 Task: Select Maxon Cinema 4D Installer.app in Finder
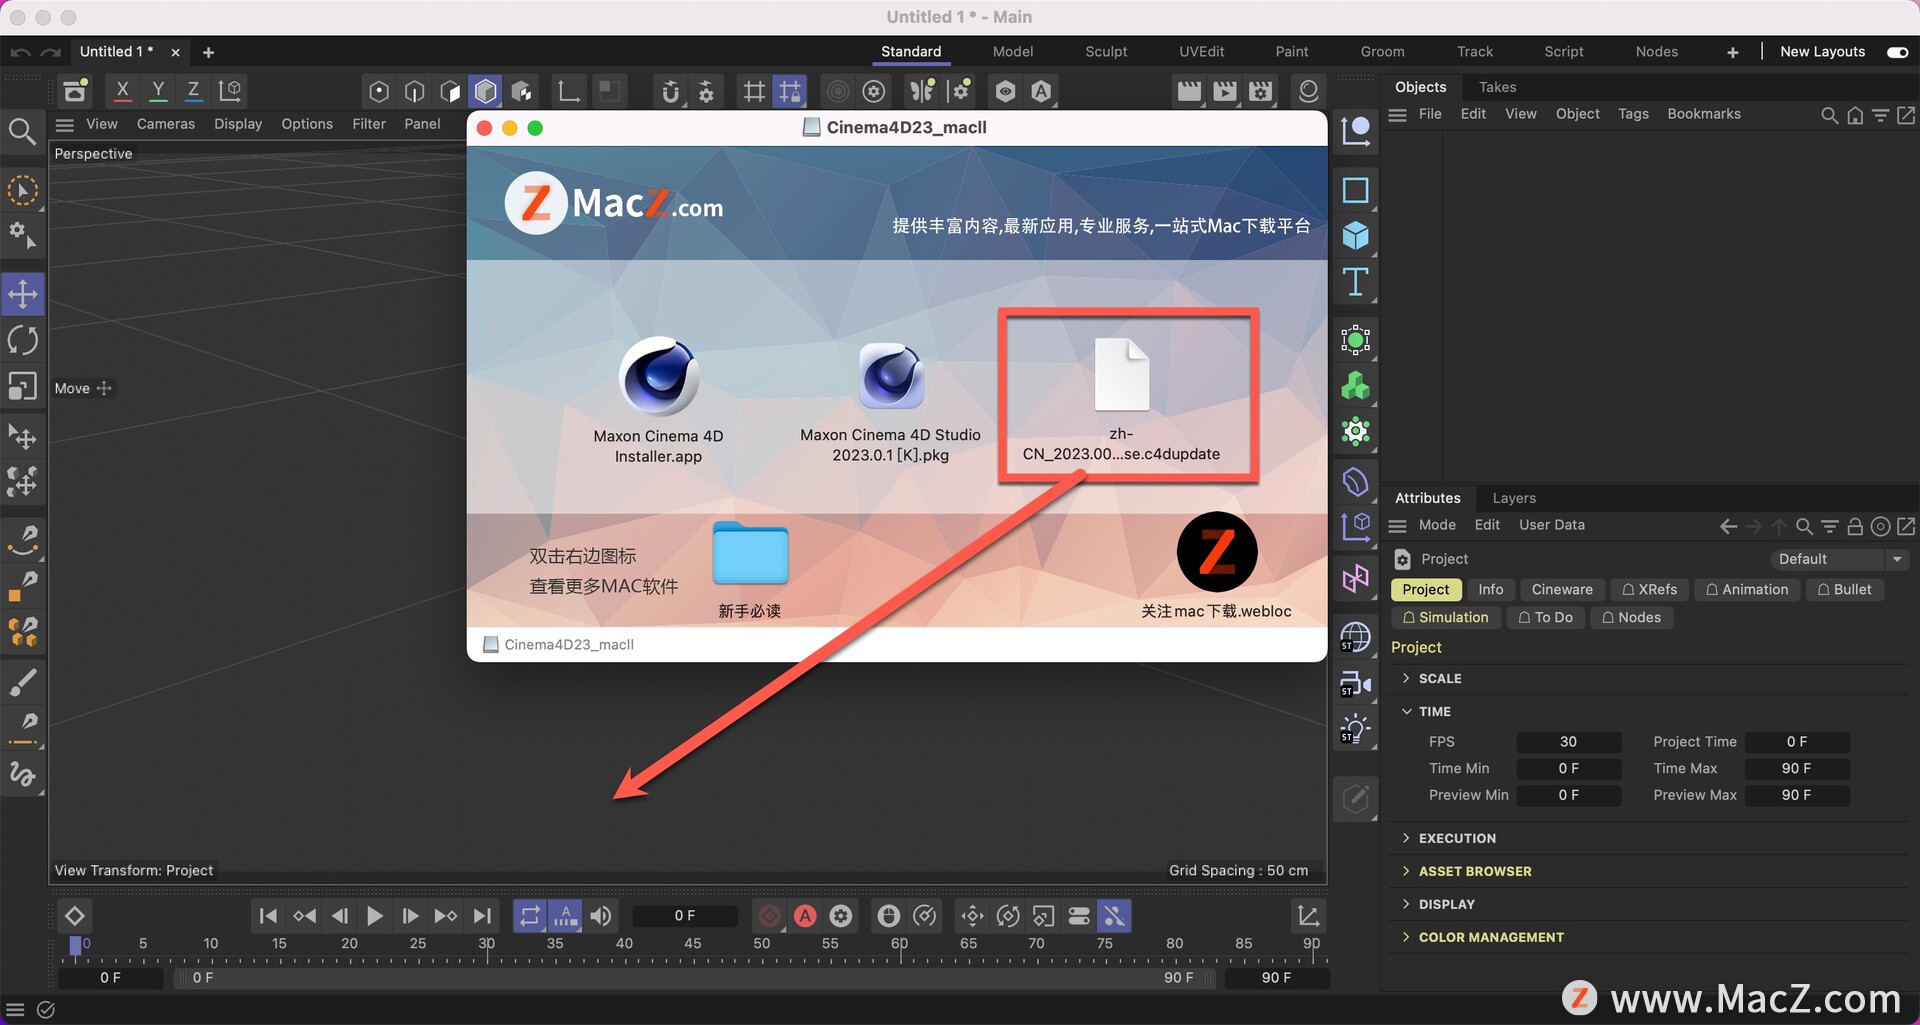coord(657,400)
